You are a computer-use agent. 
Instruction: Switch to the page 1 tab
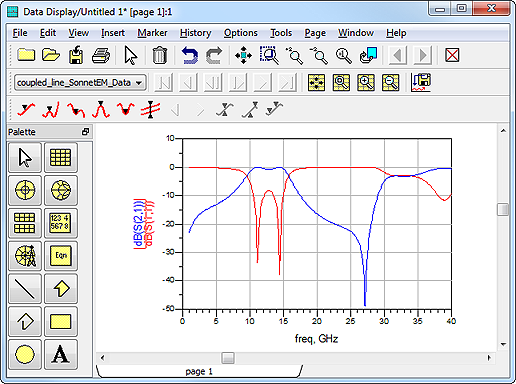click(x=199, y=371)
